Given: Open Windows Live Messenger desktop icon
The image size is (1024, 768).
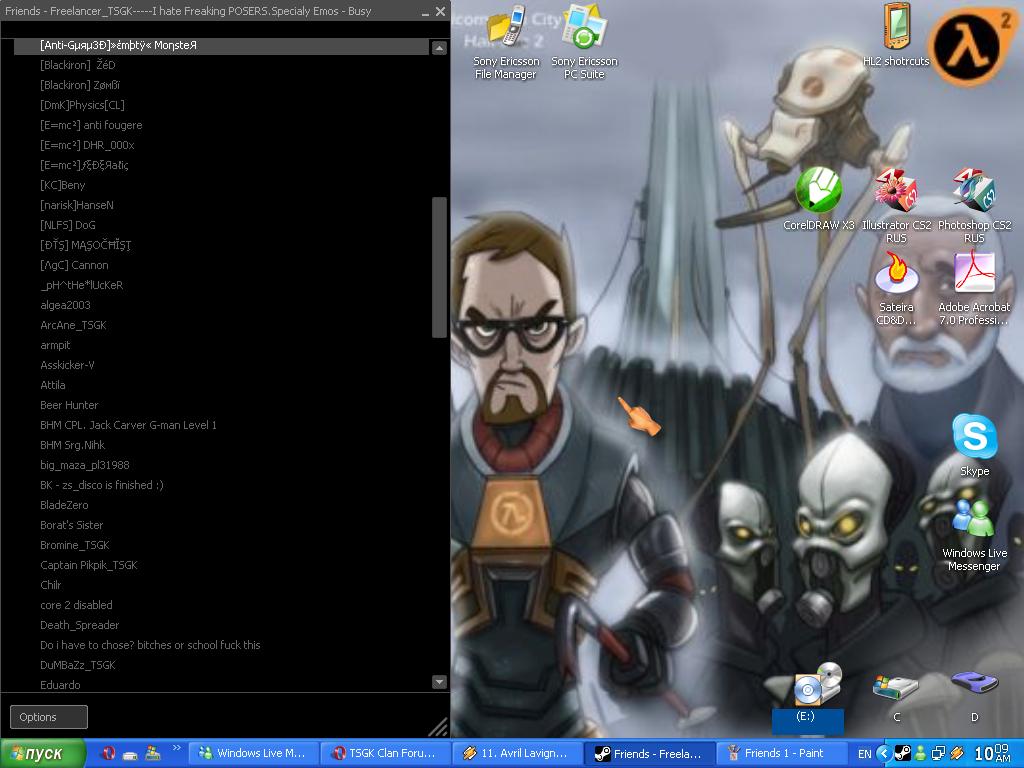Looking at the screenshot, I should (x=973, y=520).
